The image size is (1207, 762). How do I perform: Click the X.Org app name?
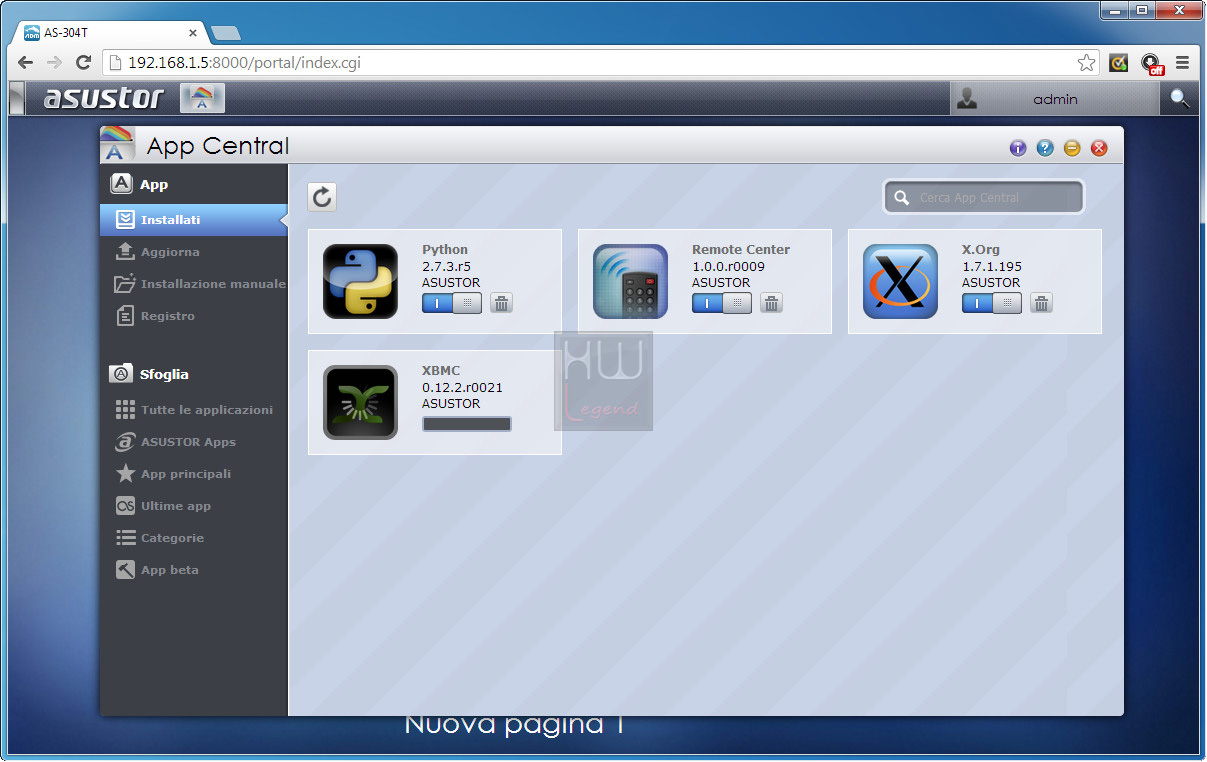(x=981, y=250)
